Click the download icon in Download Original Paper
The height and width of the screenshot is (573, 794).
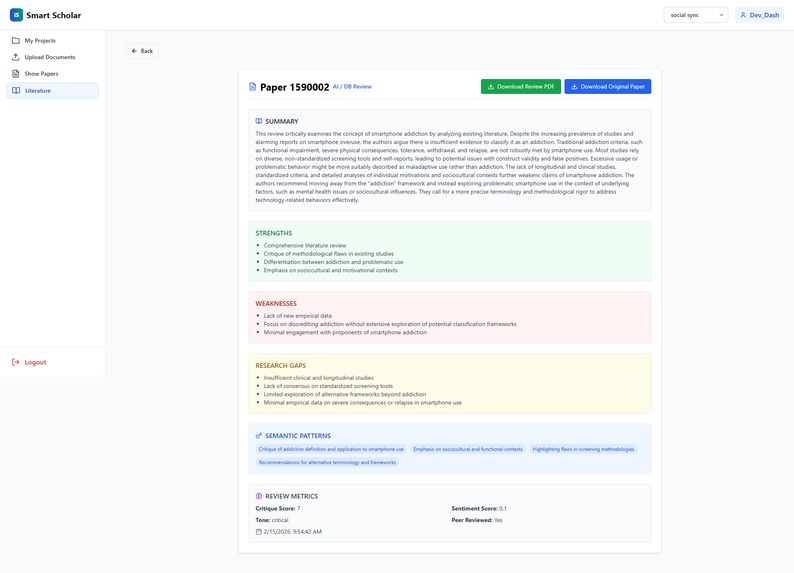point(574,87)
